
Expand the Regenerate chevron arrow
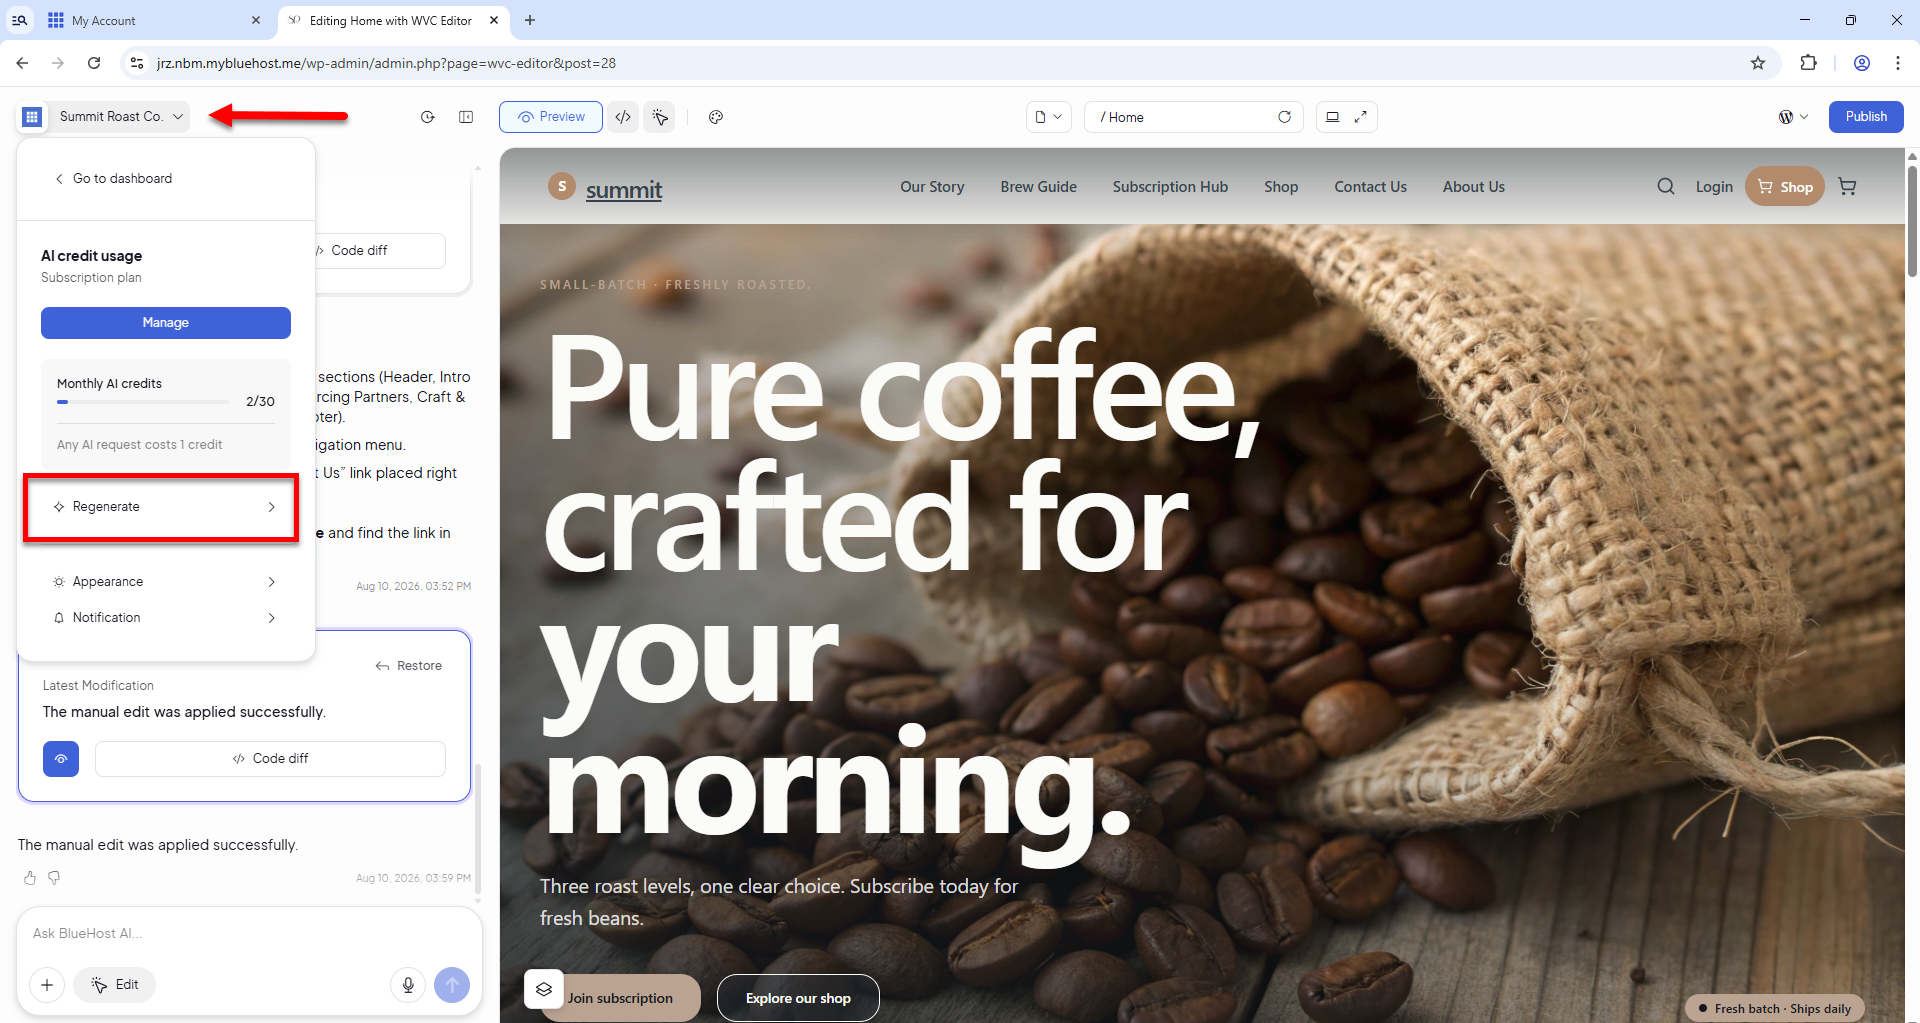click(271, 507)
